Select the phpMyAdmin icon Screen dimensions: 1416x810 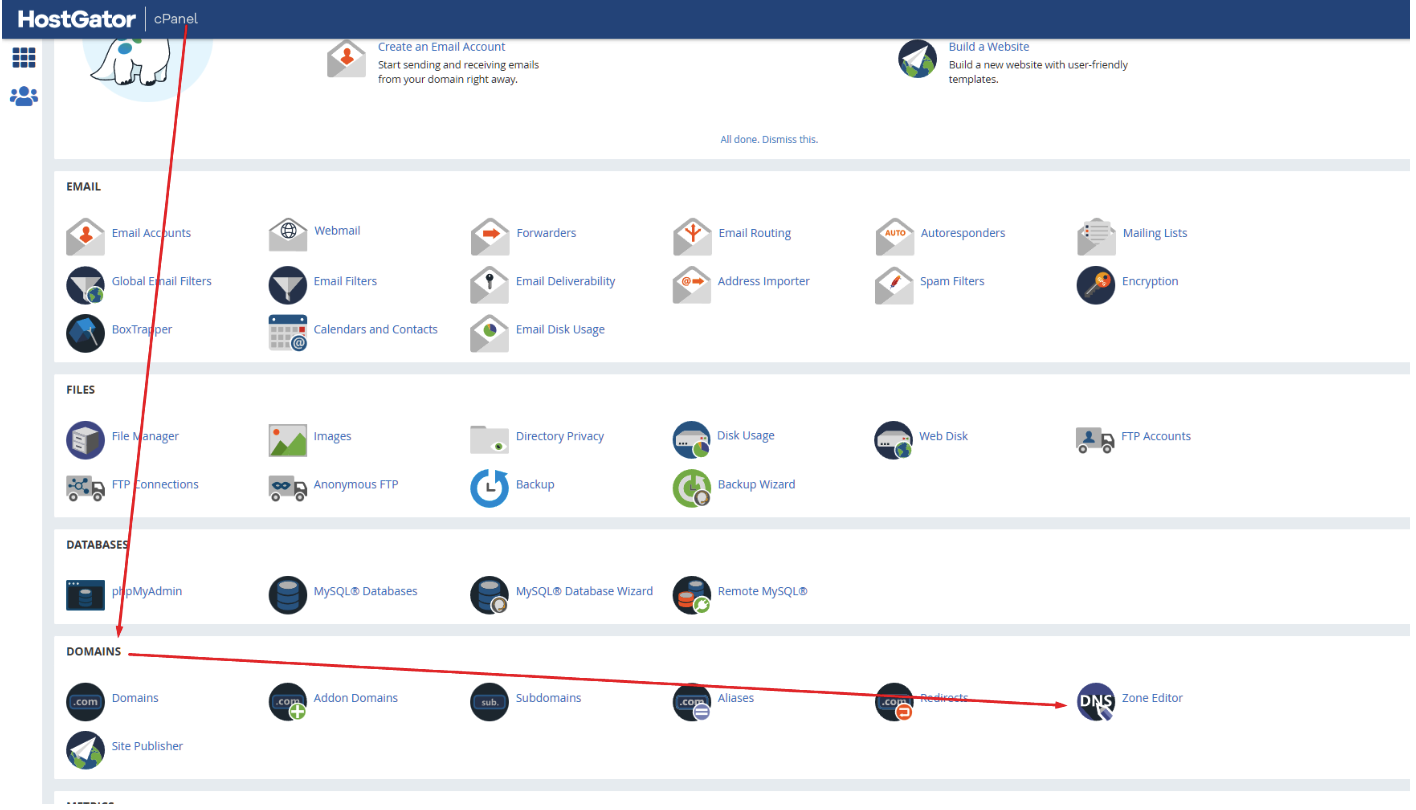[x=85, y=594]
